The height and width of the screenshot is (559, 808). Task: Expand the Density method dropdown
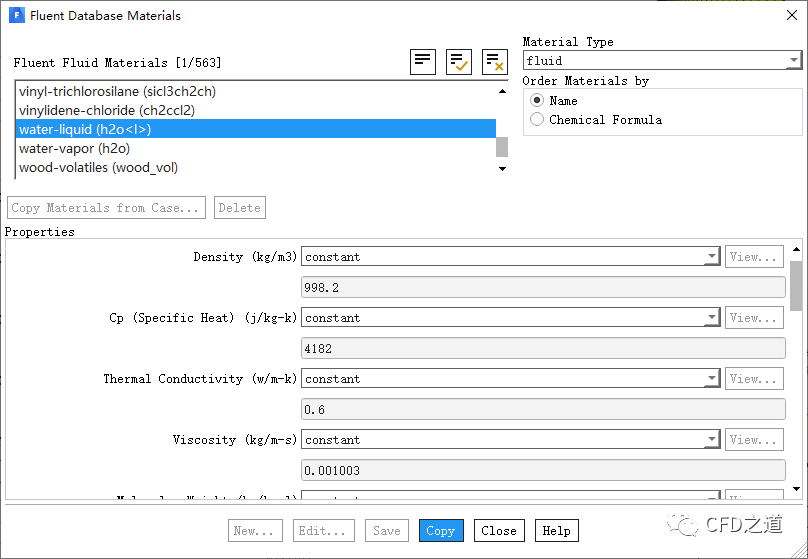(510, 257)
